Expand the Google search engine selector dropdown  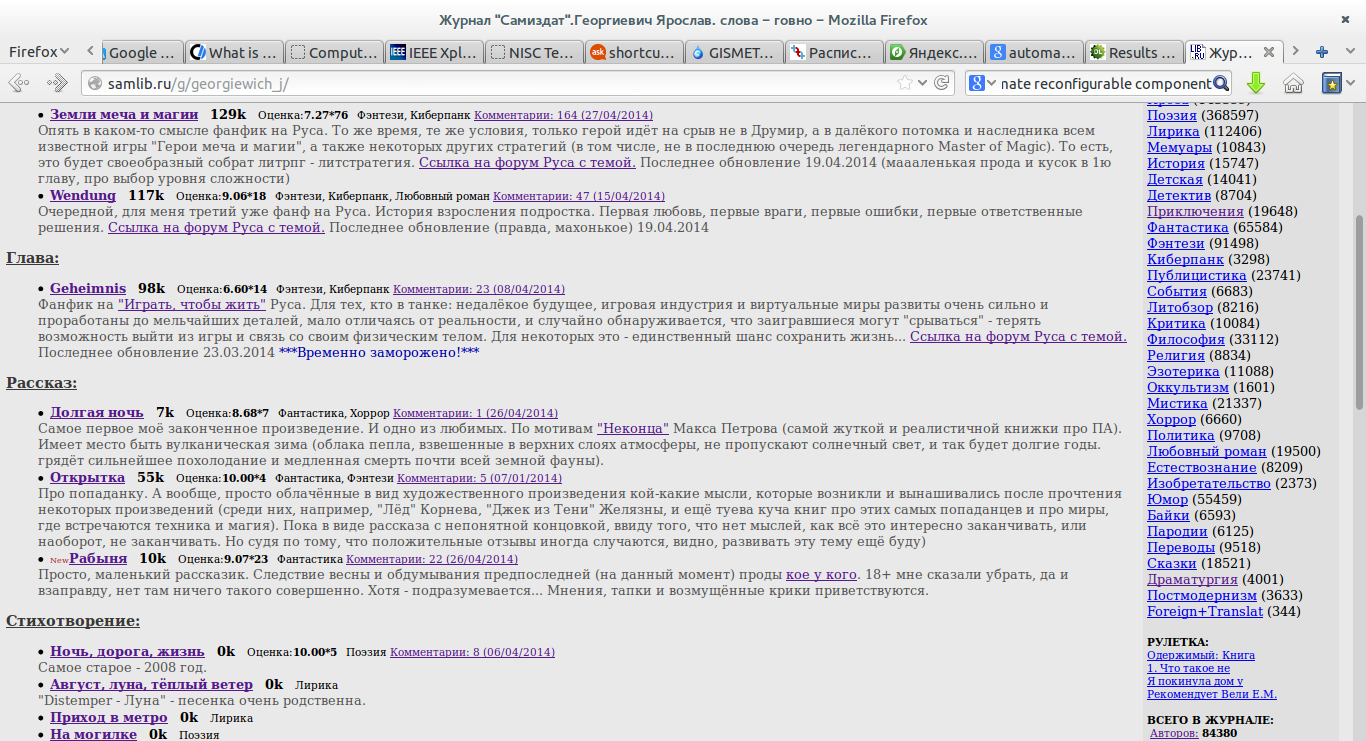(x=982, y=83)
